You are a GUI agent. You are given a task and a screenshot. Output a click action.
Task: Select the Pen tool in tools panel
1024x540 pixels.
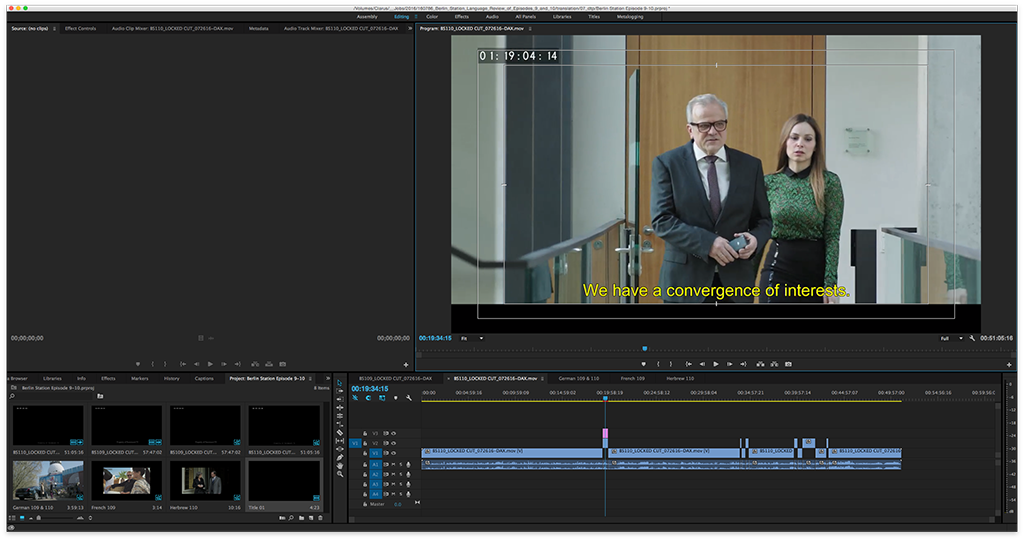click(x=340, y=457)
